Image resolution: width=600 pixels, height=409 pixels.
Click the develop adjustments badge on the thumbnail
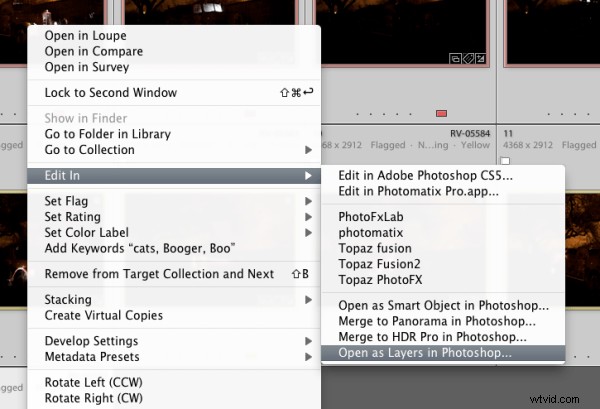click(x=480, y=58)
